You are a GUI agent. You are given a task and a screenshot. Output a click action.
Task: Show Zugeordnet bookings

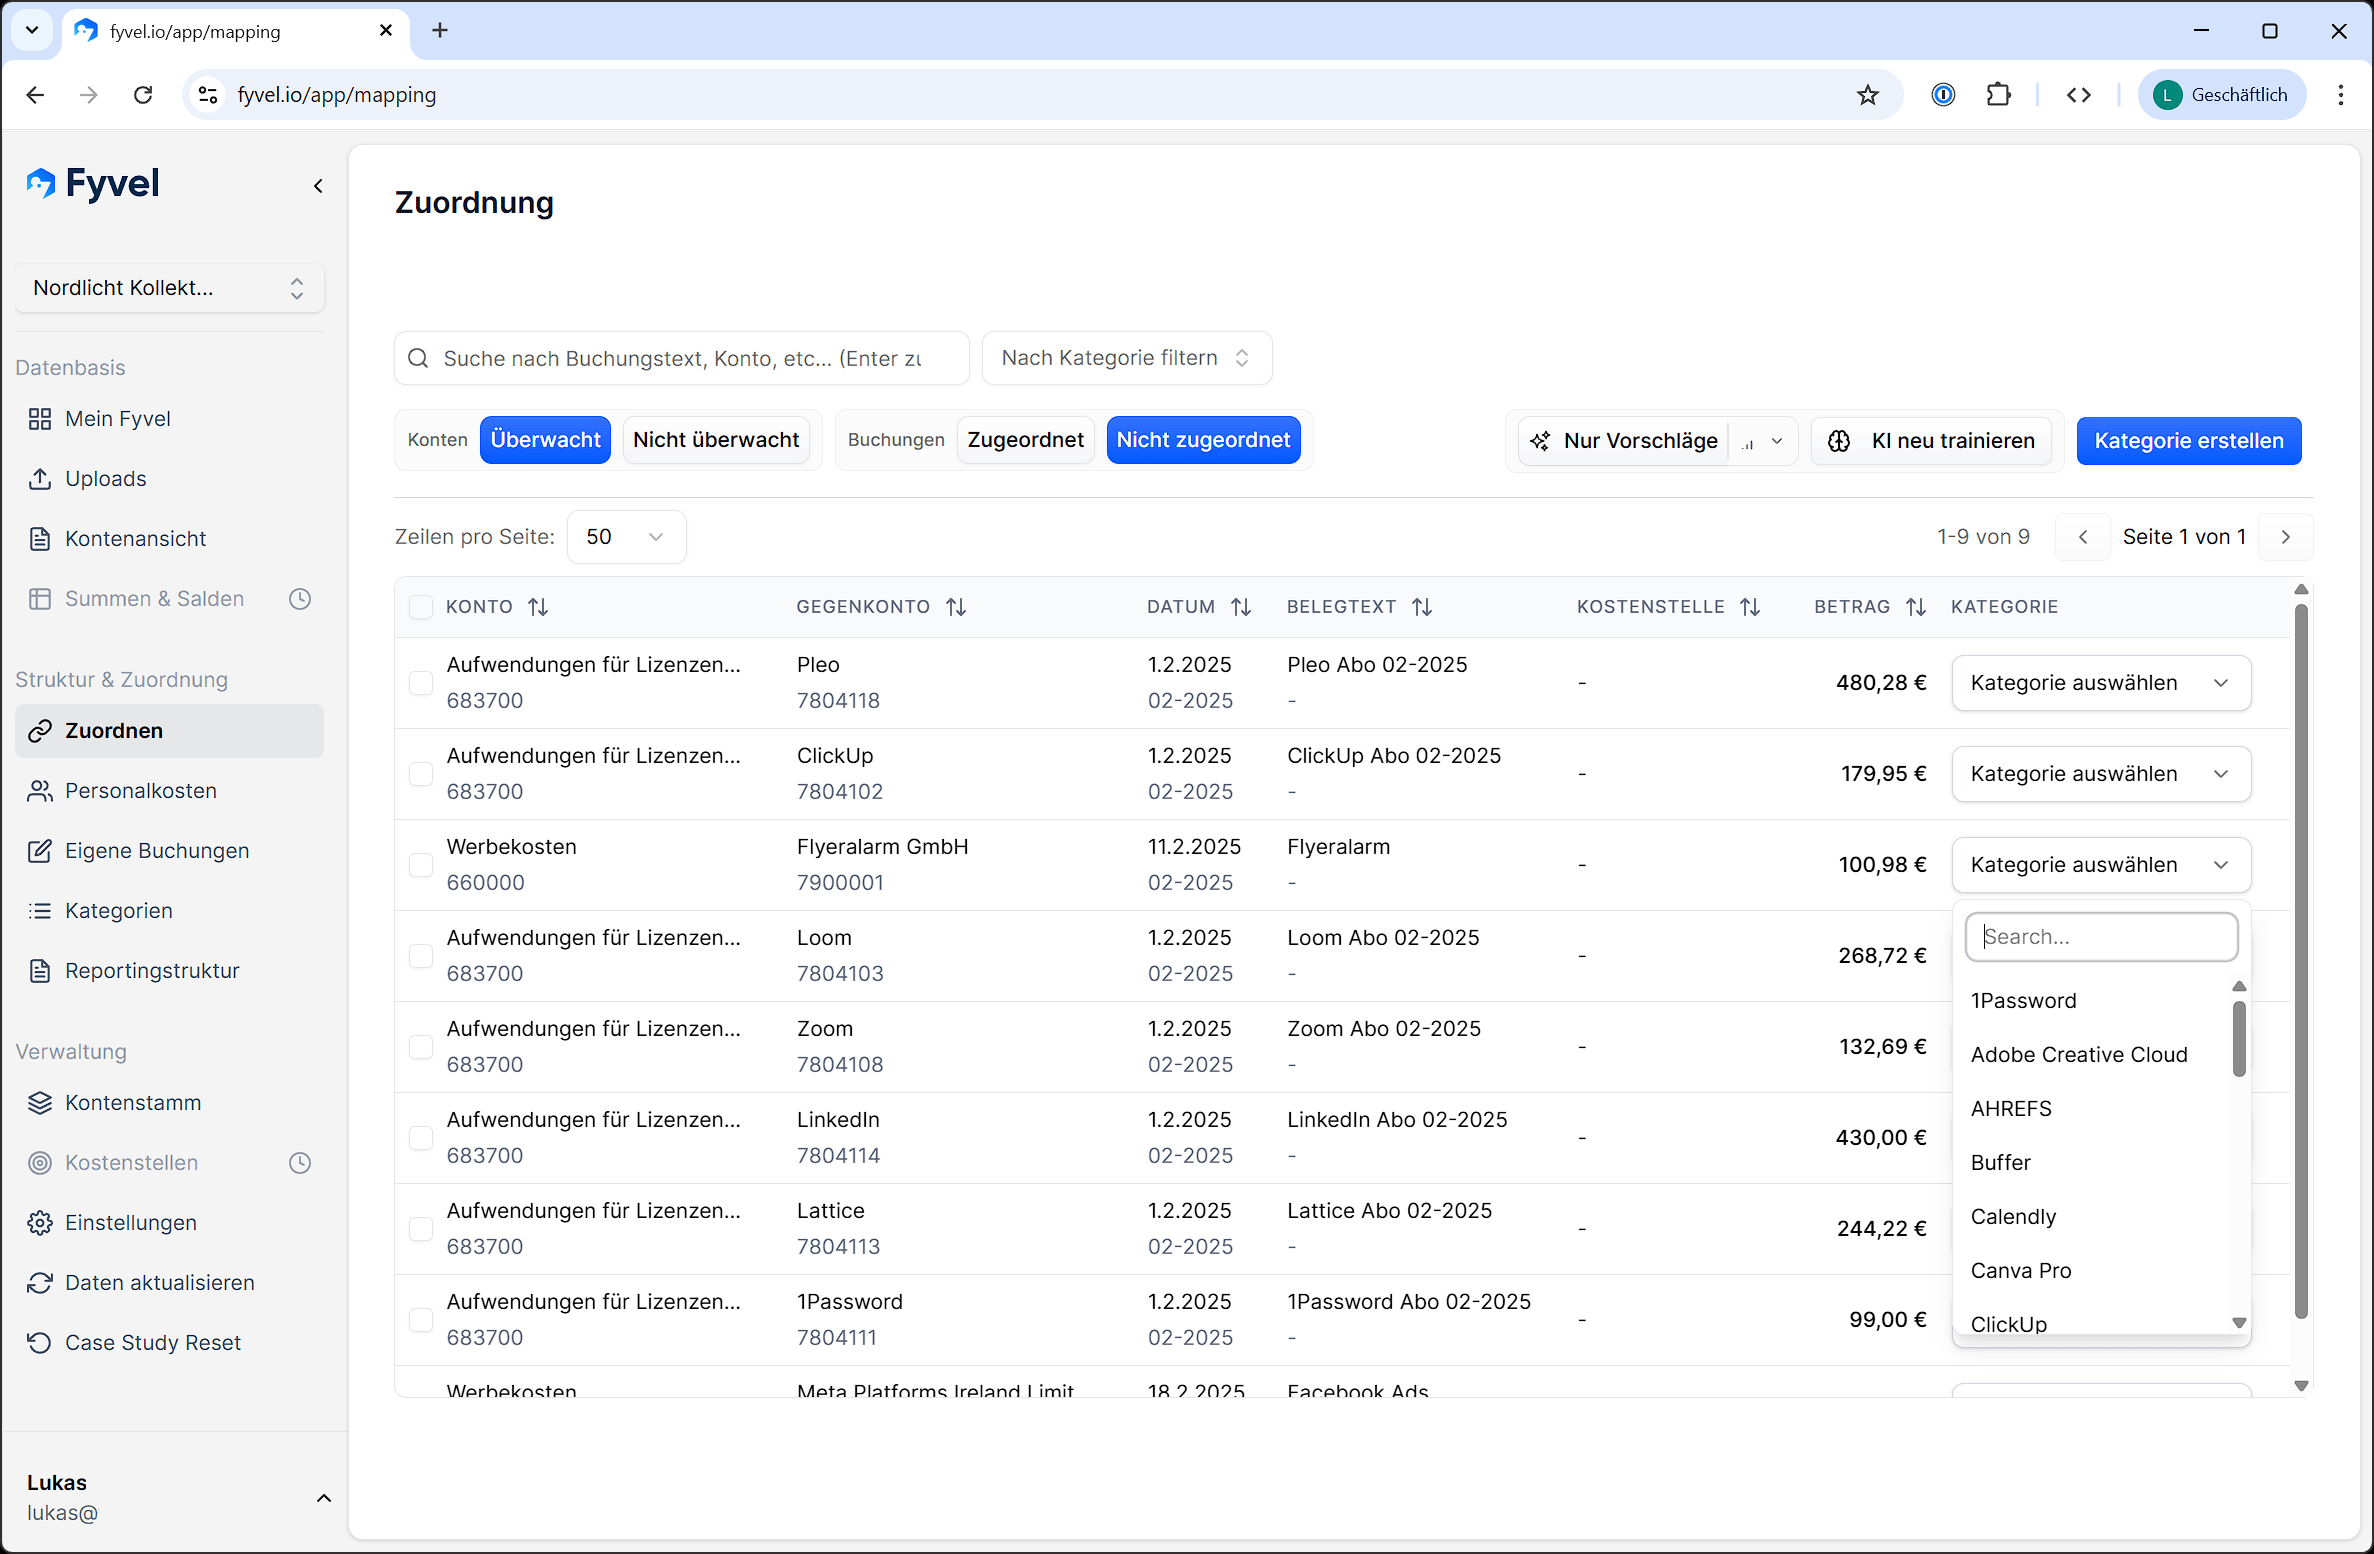(1025, 440)
